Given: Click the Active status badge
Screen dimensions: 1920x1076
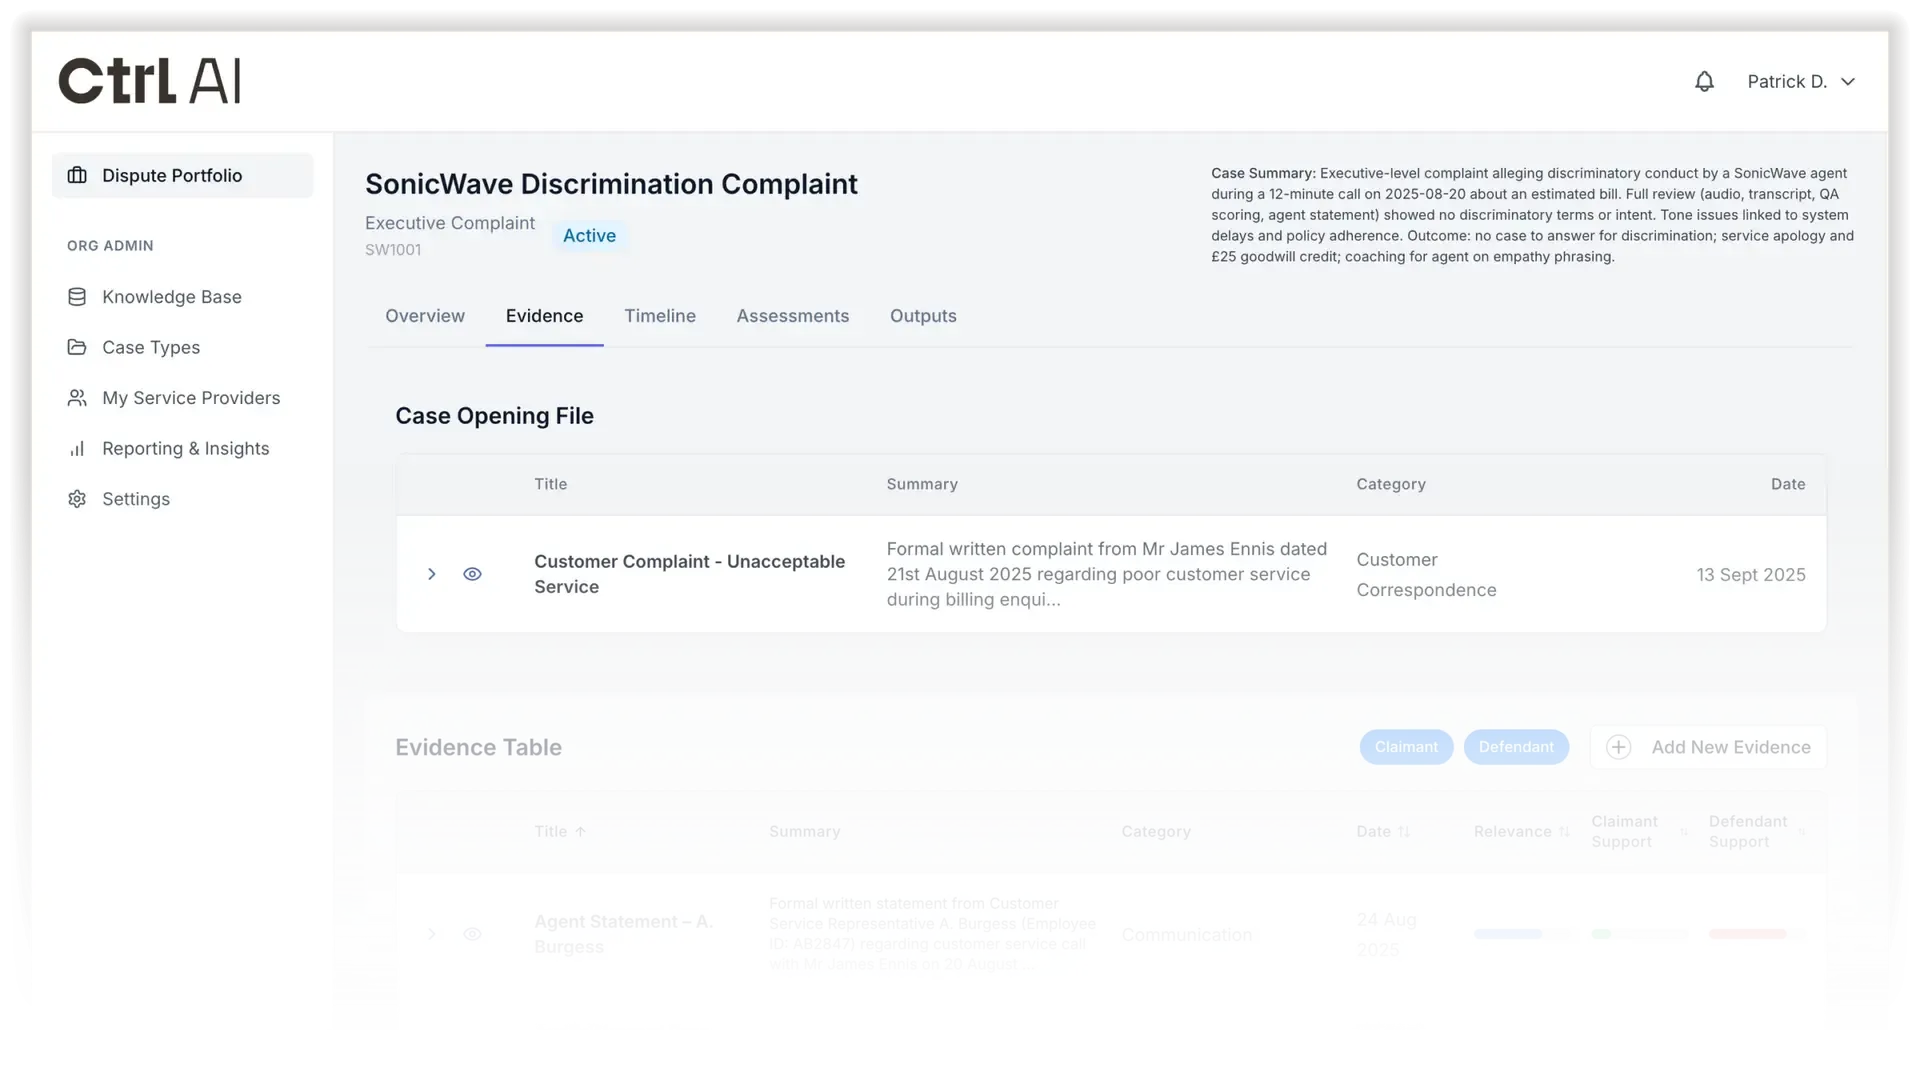Looking at the screenshot, I should click(589, 236).
